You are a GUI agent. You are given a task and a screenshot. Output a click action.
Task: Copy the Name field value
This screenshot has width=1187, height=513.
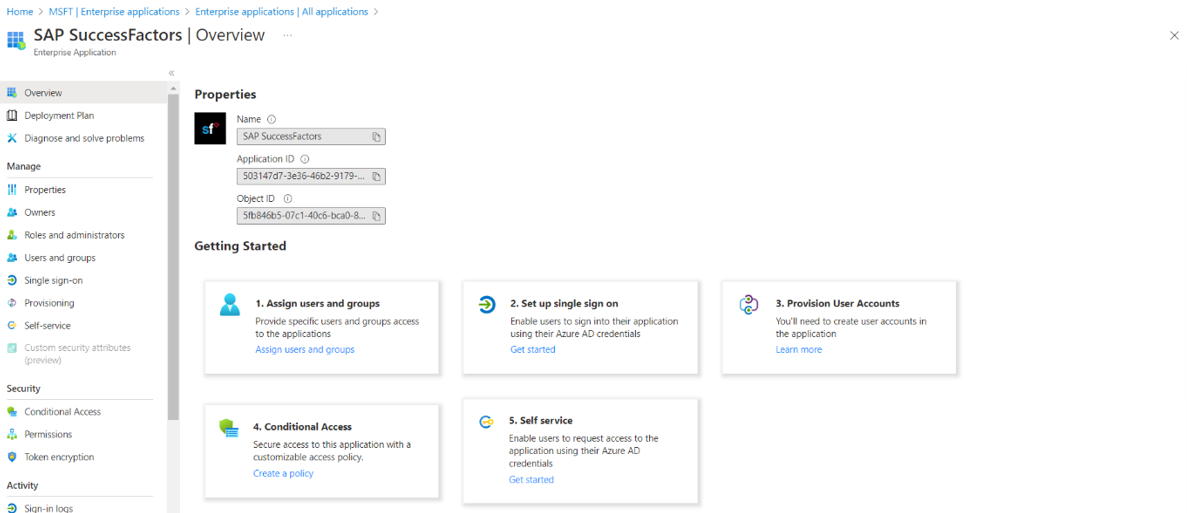376,137
